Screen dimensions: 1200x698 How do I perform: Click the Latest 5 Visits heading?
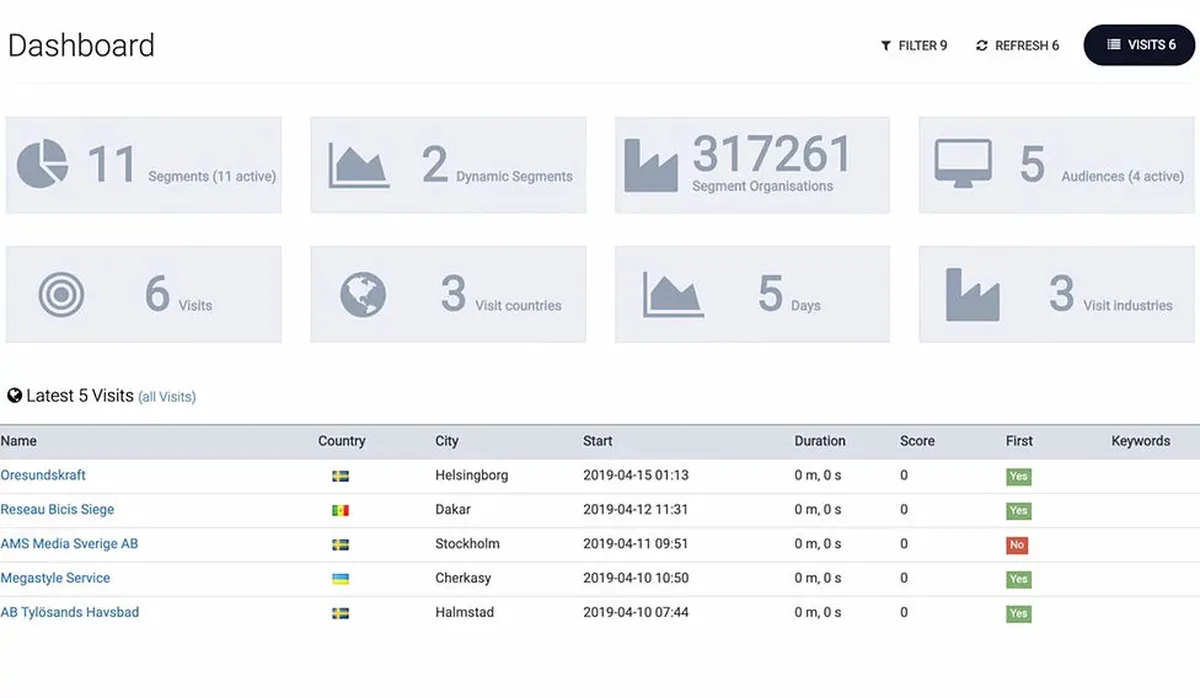pyautogui.click(x=80, y=396)
